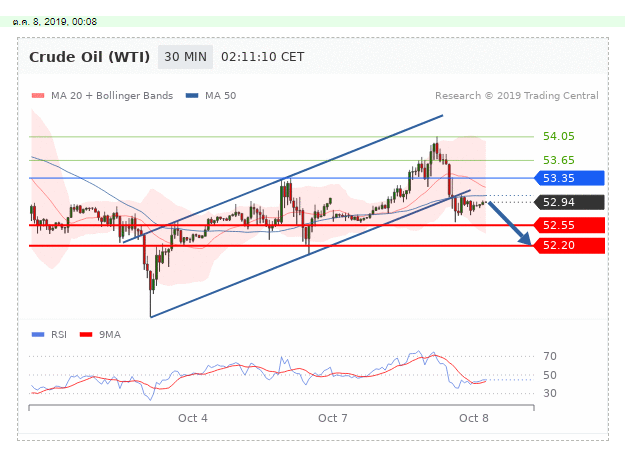Click the black 52.94 current price tag
Viewport: 625px width, 453px height.
coord(569,202)
